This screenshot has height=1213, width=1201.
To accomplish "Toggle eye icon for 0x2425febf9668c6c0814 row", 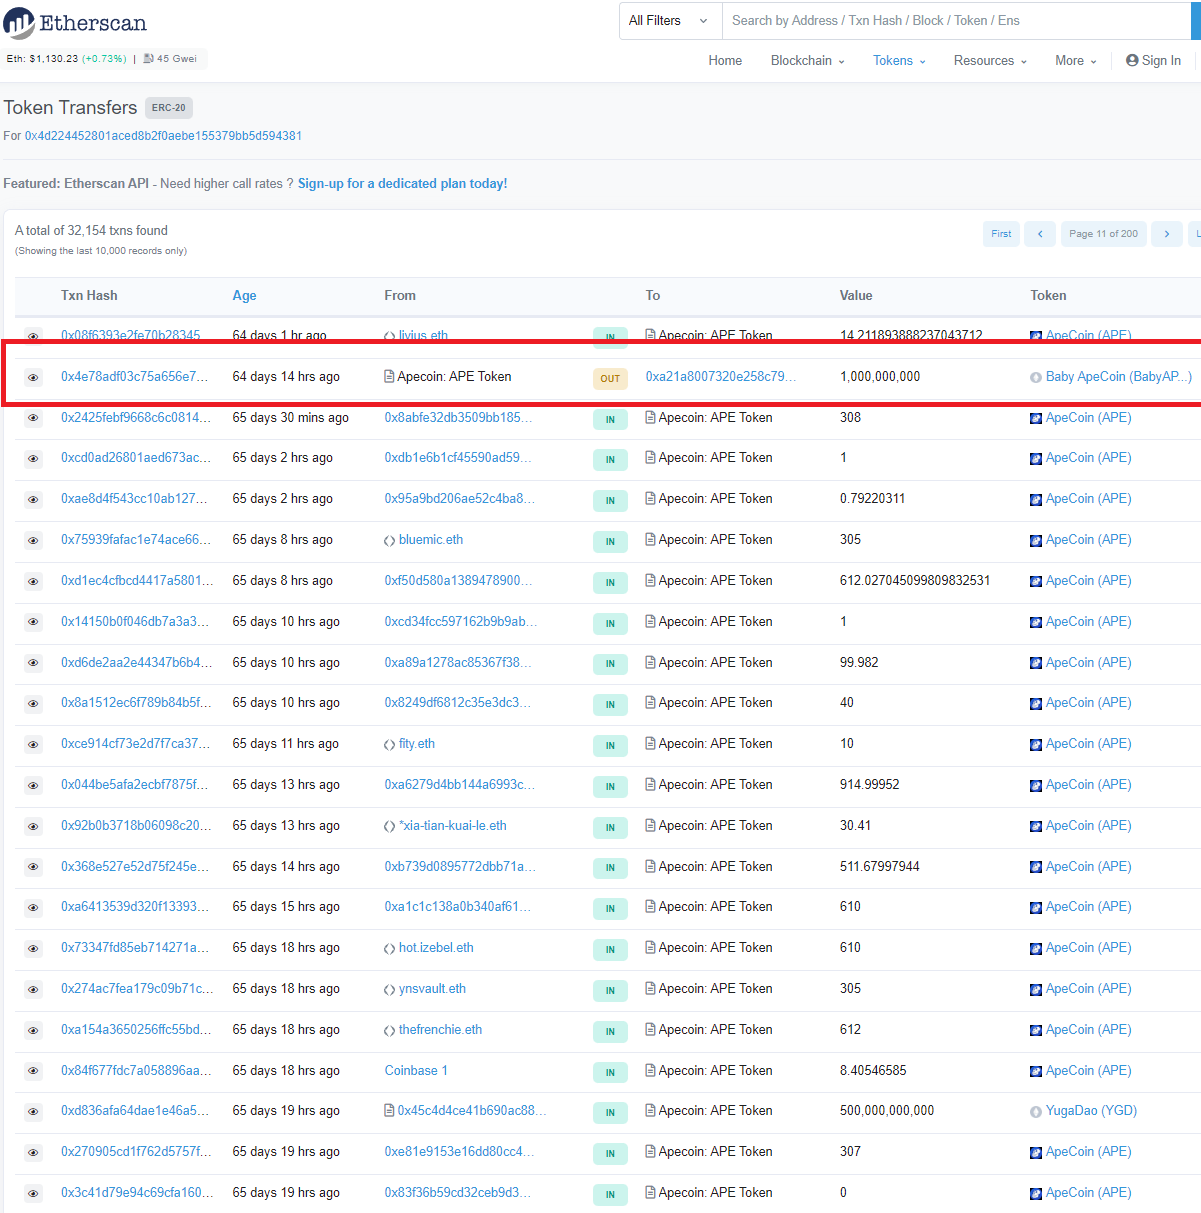I will click(x=33, y=418).
